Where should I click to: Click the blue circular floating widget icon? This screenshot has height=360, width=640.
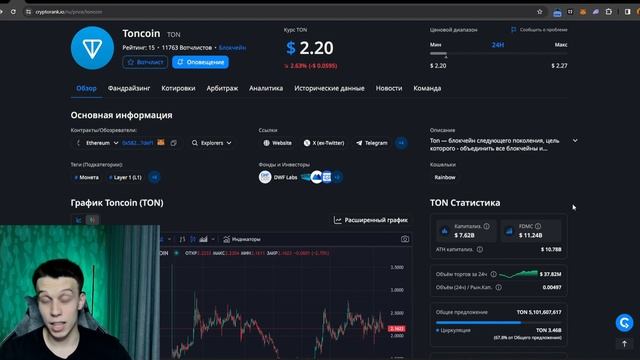pos(624,322)
